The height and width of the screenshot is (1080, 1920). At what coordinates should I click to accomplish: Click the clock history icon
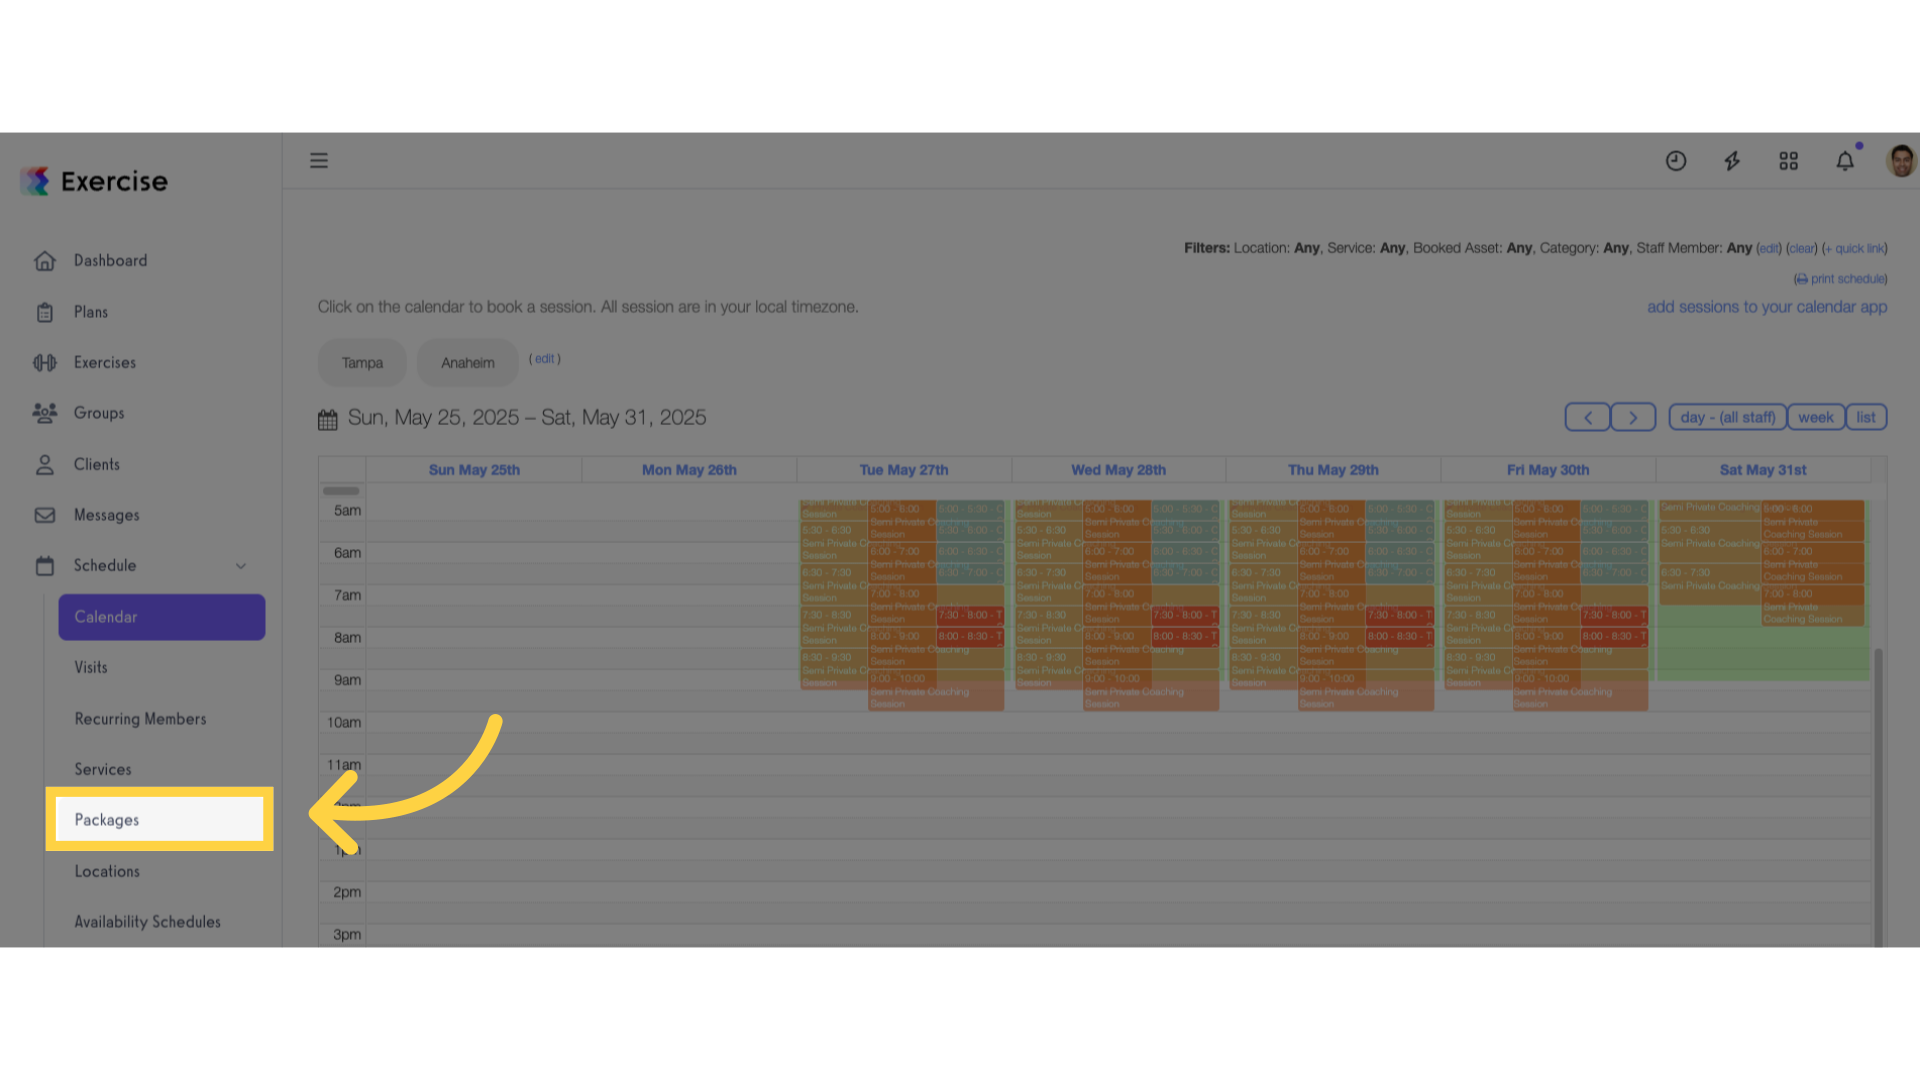[1676, 161]
